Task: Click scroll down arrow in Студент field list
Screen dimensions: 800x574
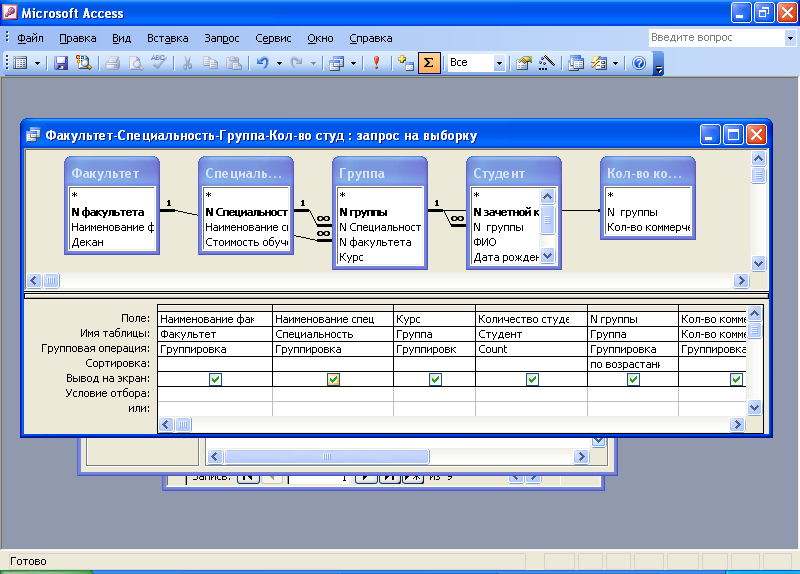Action: pyautogui.click(x=547, y=256)
